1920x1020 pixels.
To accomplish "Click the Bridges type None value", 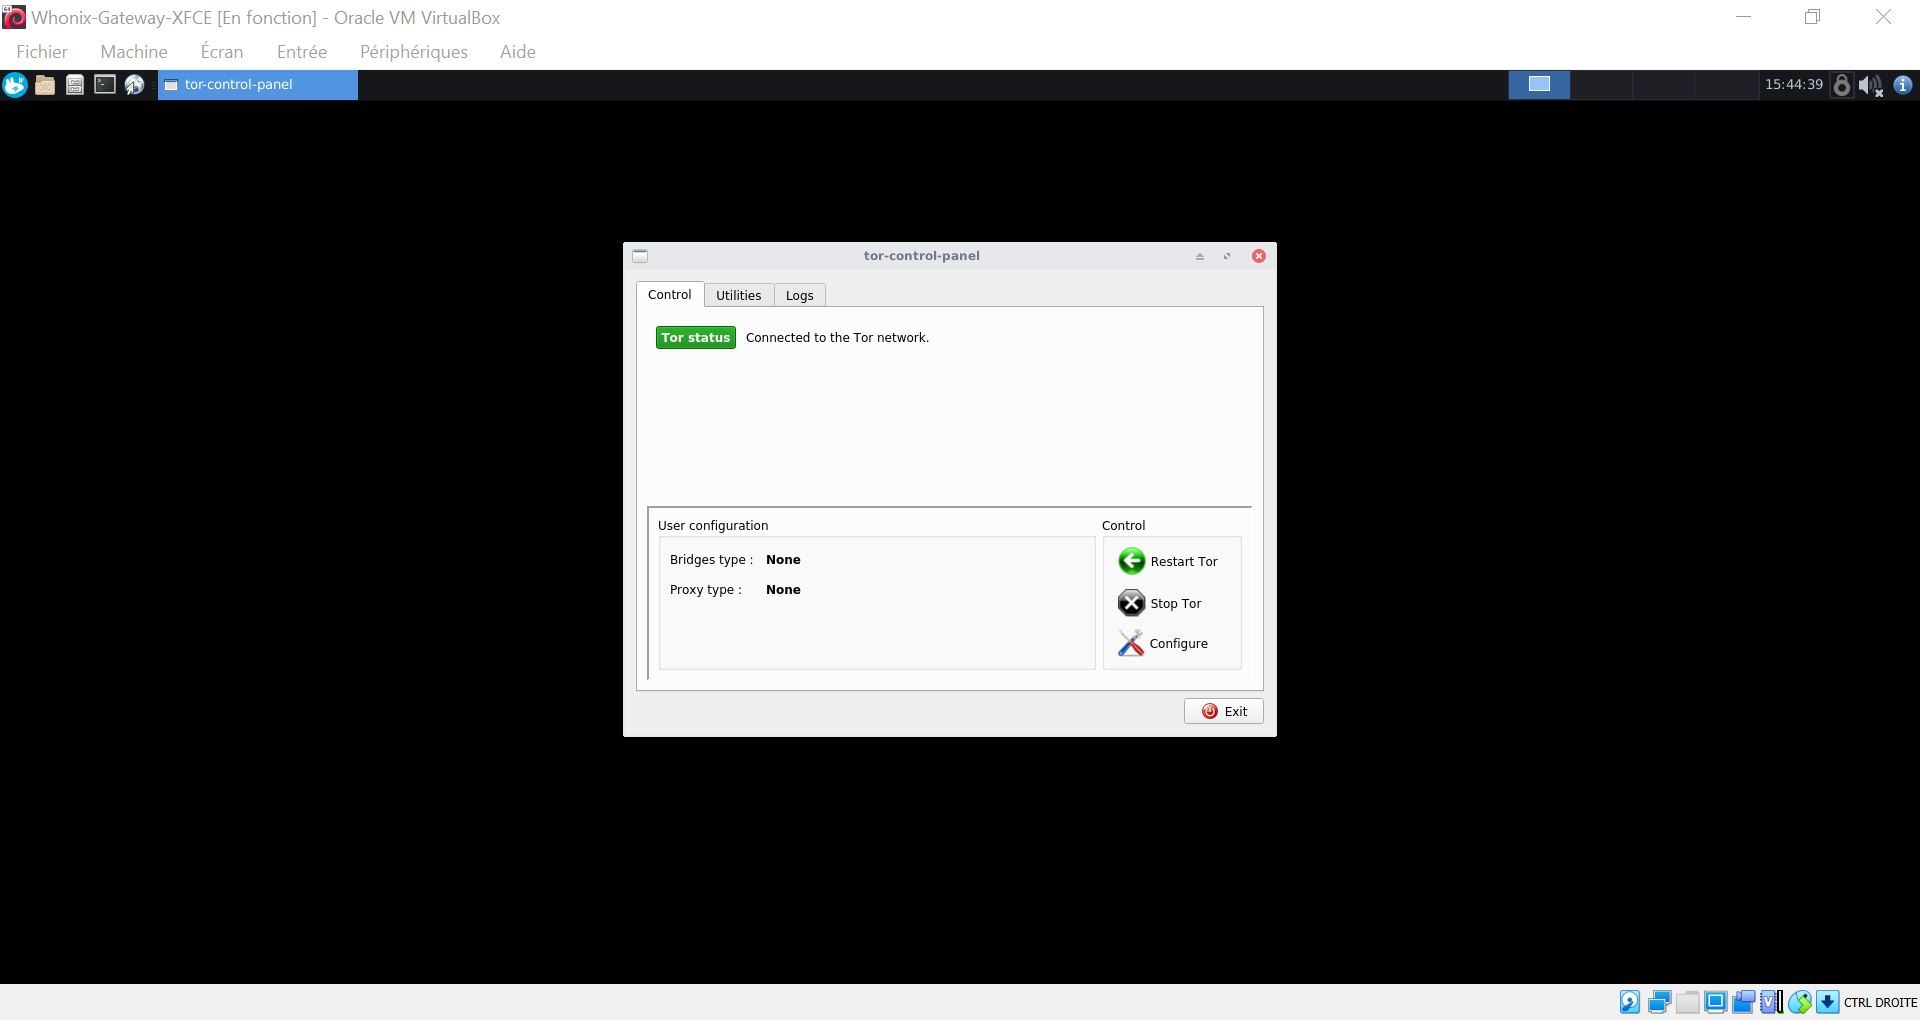I will coord(783,560).
